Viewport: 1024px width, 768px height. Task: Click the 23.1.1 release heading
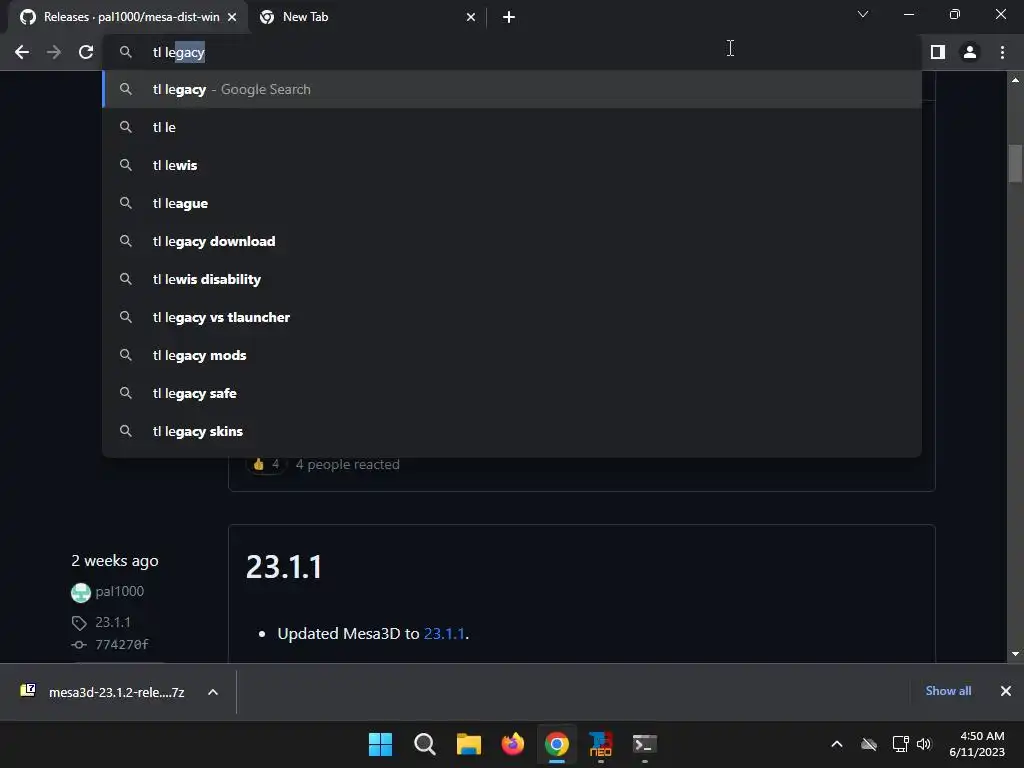click(x=283, y=567)
